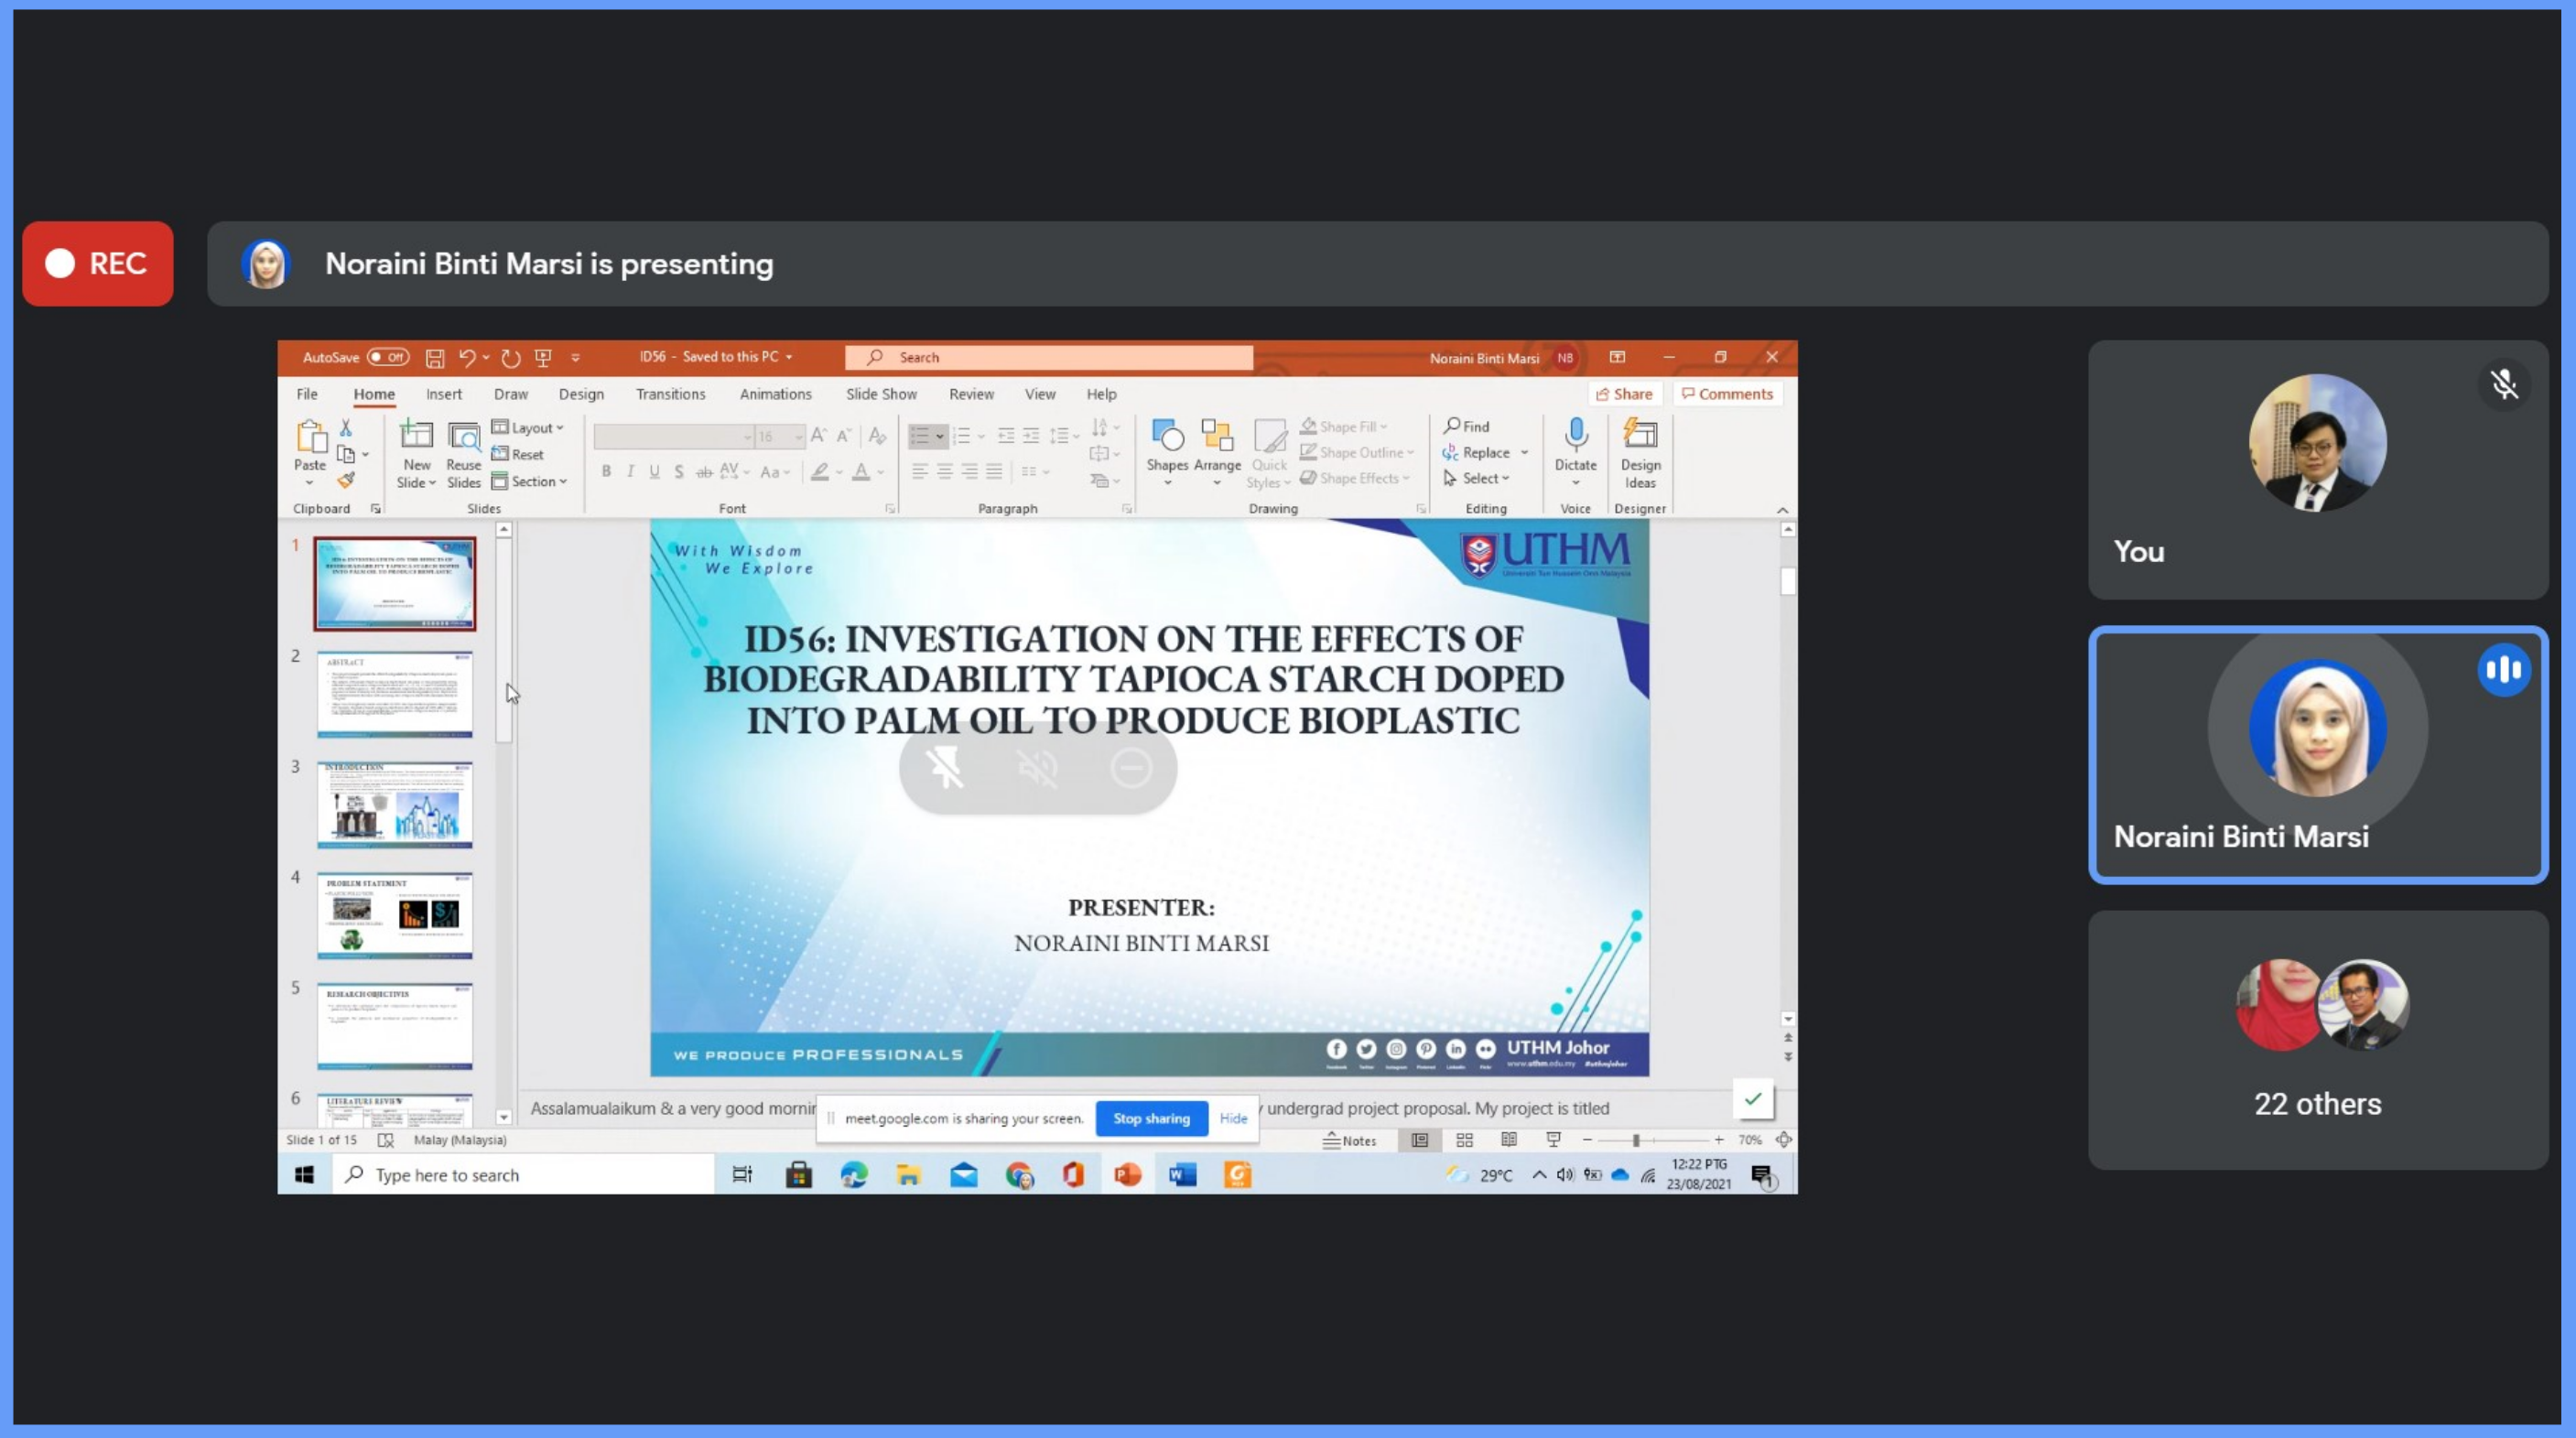
Task: Click the Dictate microphone icon
Action: tap(1575, 434)
